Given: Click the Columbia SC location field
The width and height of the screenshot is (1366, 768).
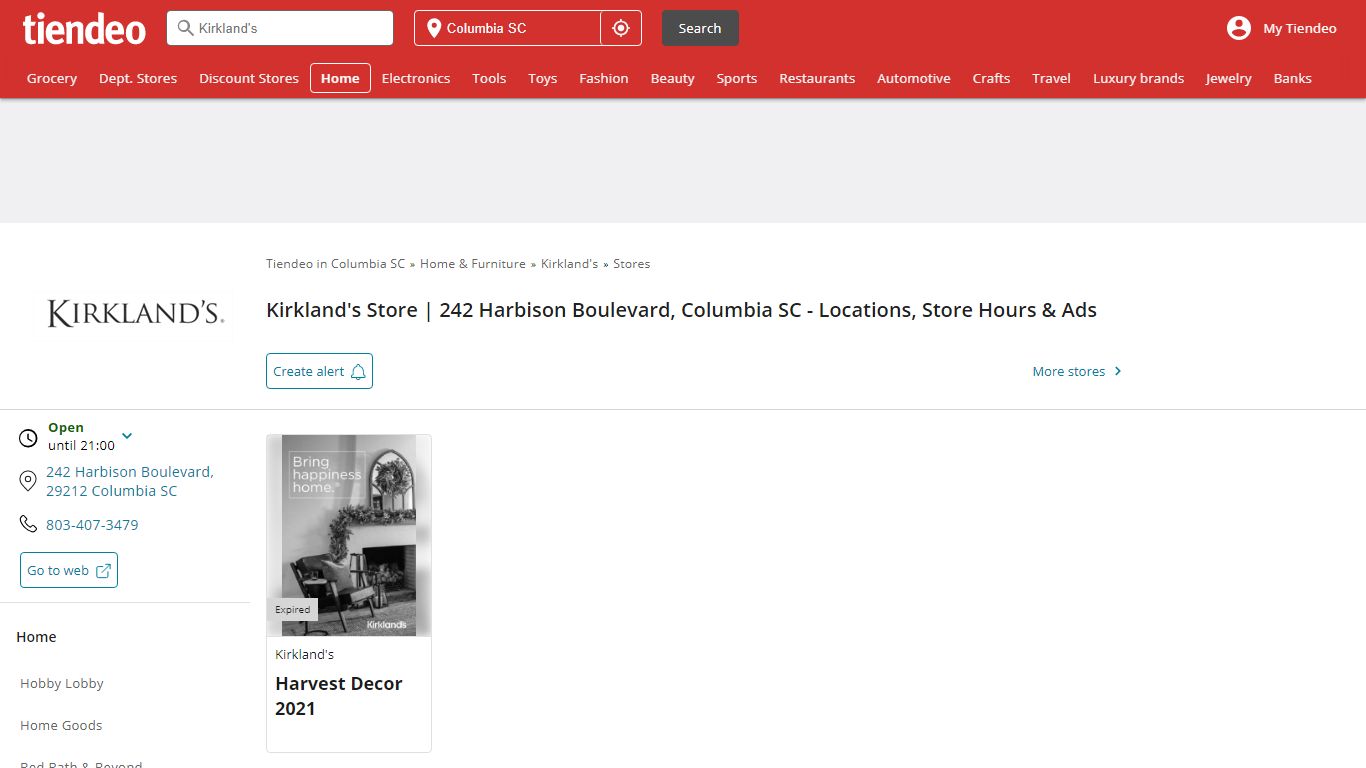Looking at the screenshot, I should tap(508, 28).
